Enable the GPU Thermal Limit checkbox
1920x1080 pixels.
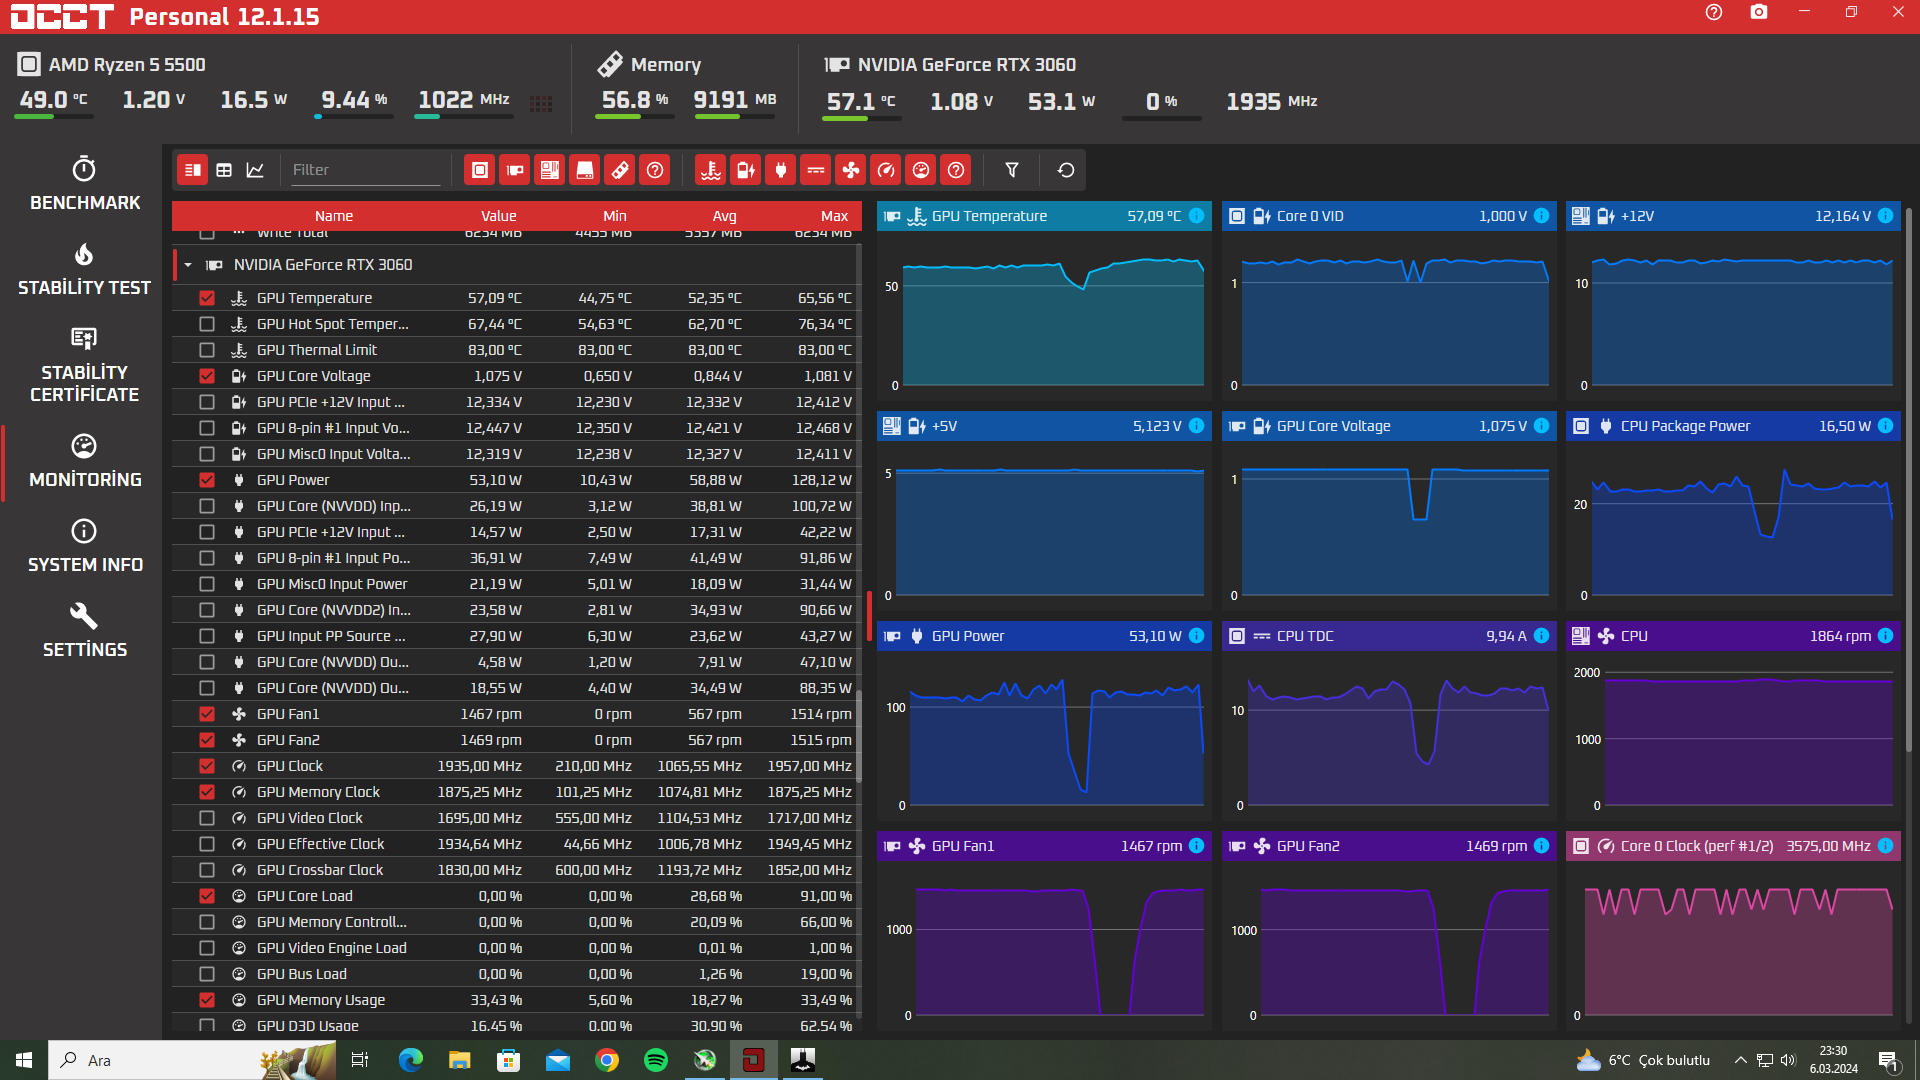(x=207, y=350)
